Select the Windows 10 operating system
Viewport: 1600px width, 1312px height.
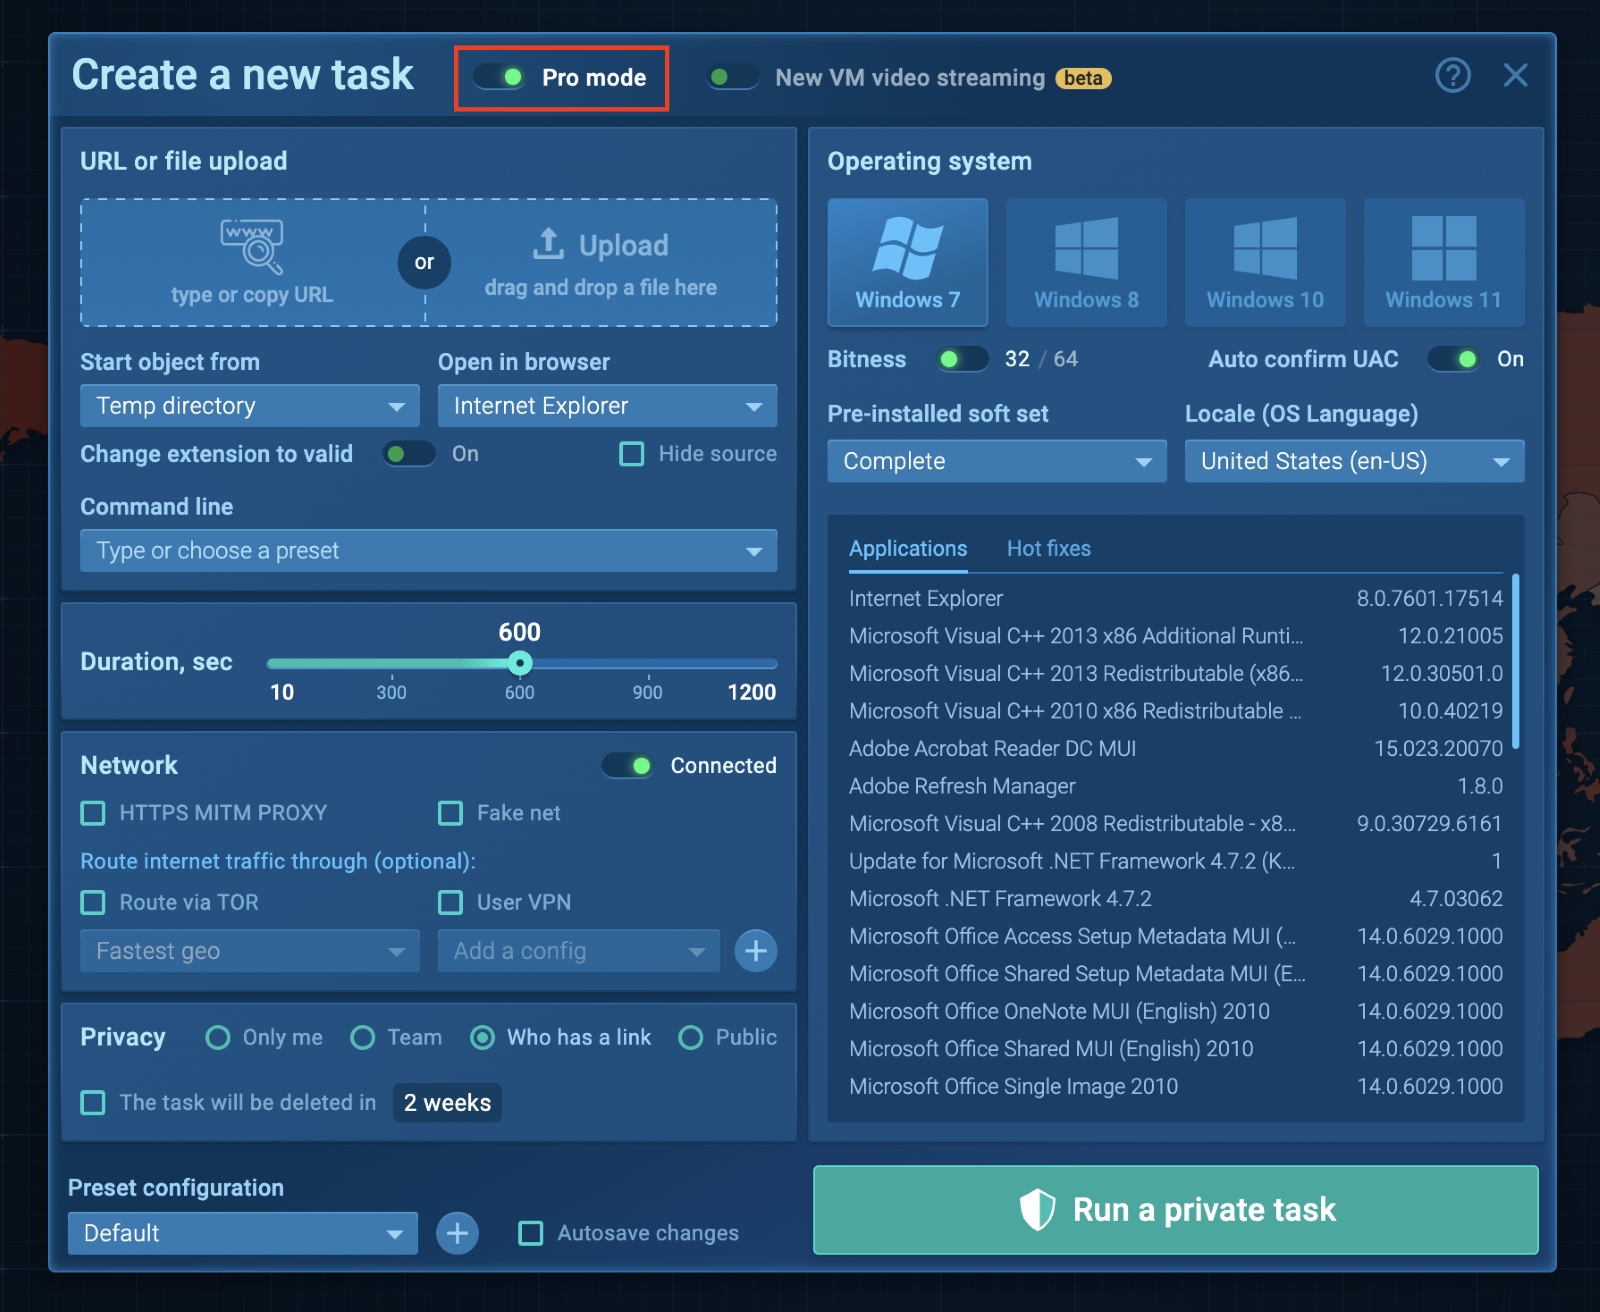(x=1264, y=261)
